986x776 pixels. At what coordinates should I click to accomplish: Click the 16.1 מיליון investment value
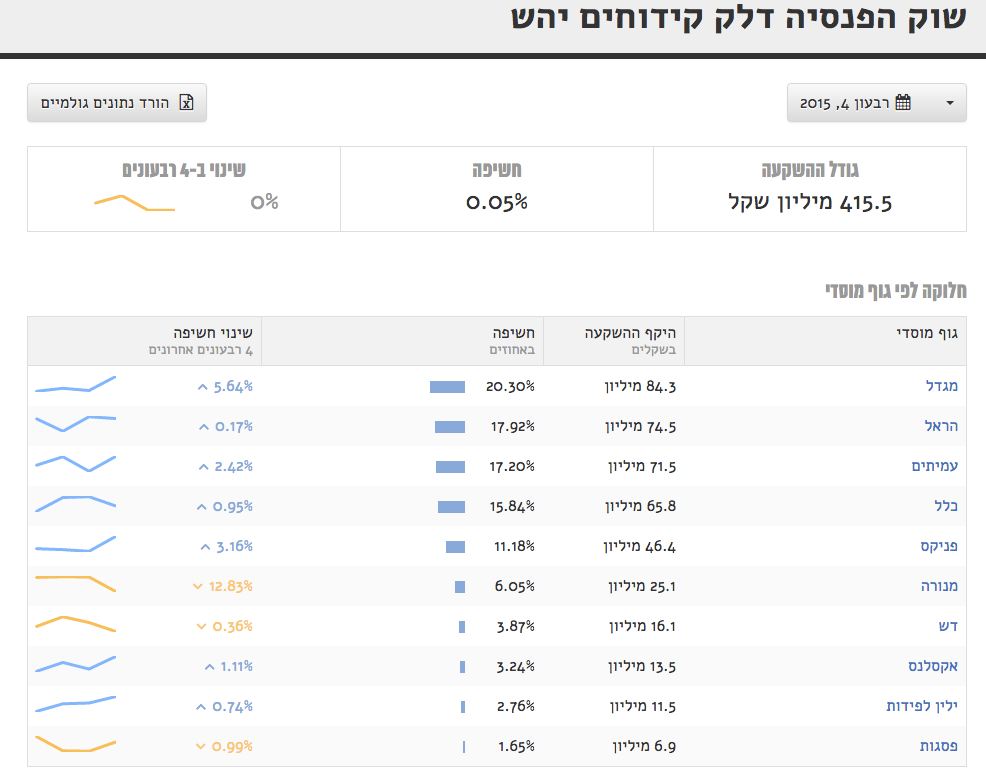coord(642,626)
